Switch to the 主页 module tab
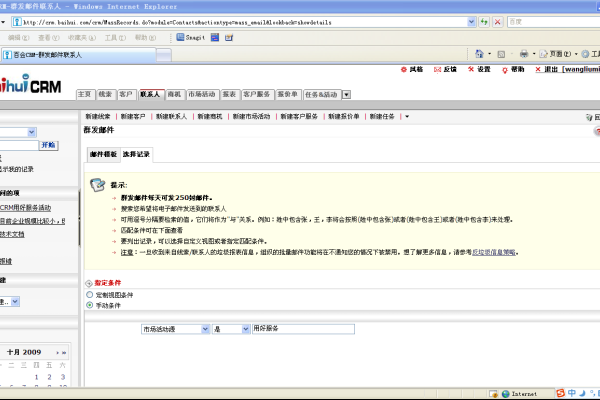The image size is (600, 400). (85, 94)
